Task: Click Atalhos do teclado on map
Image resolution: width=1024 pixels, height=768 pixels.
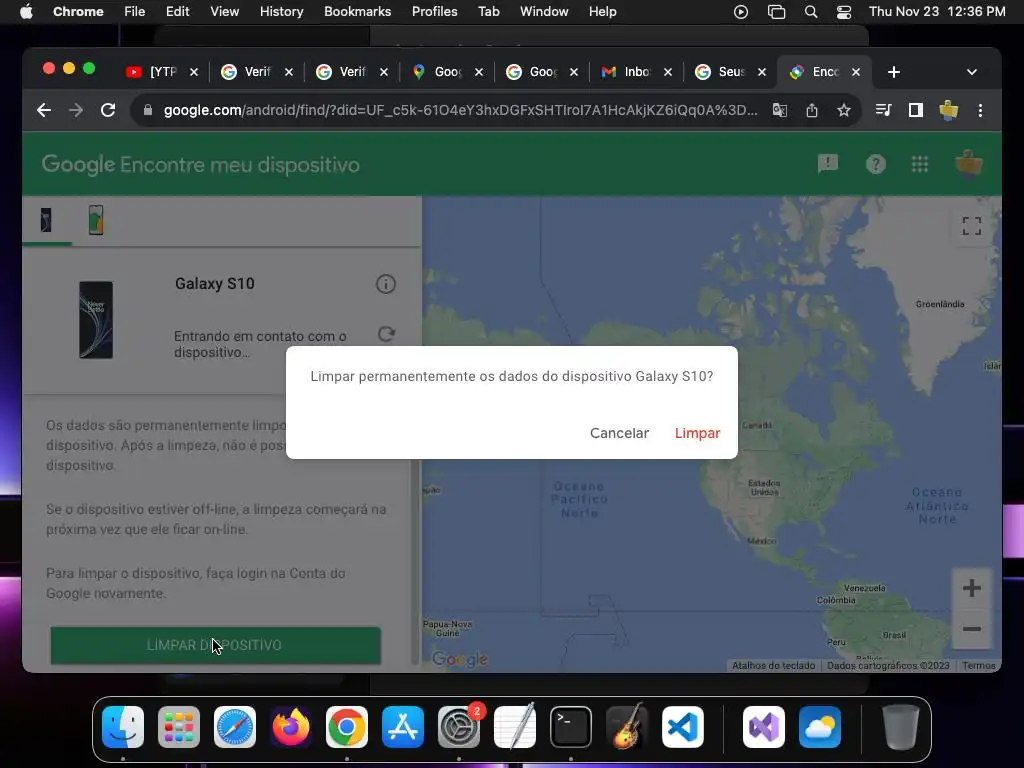Action: click(x=773, y=665)
